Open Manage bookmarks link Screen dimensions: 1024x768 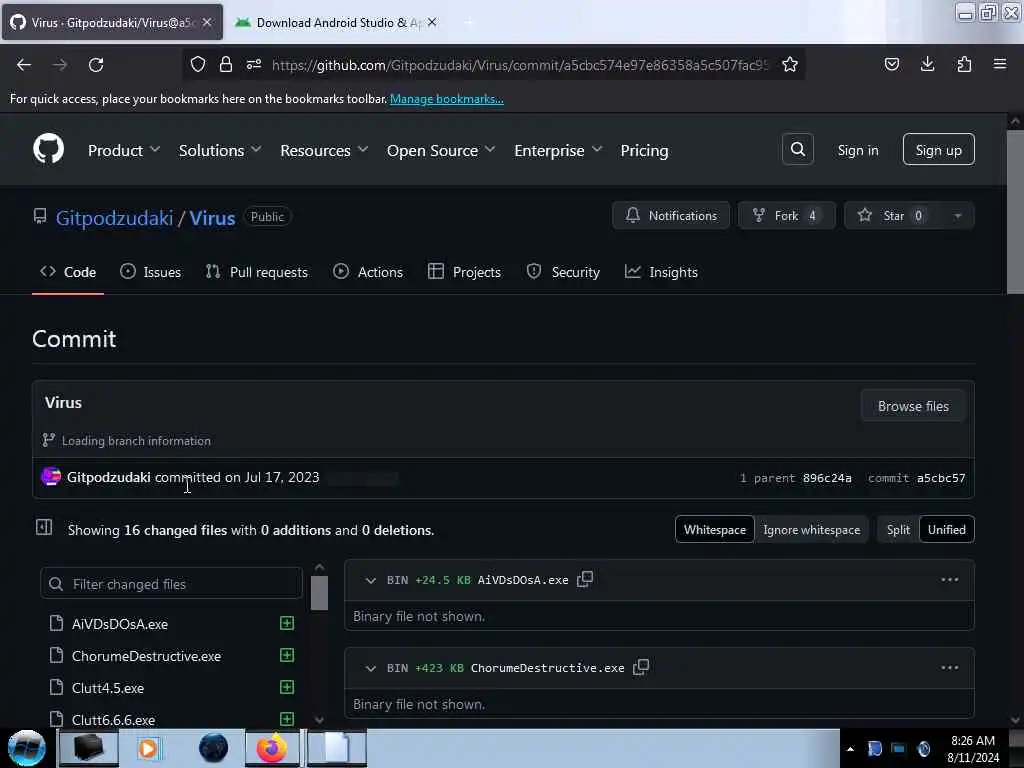coord(447,99)
